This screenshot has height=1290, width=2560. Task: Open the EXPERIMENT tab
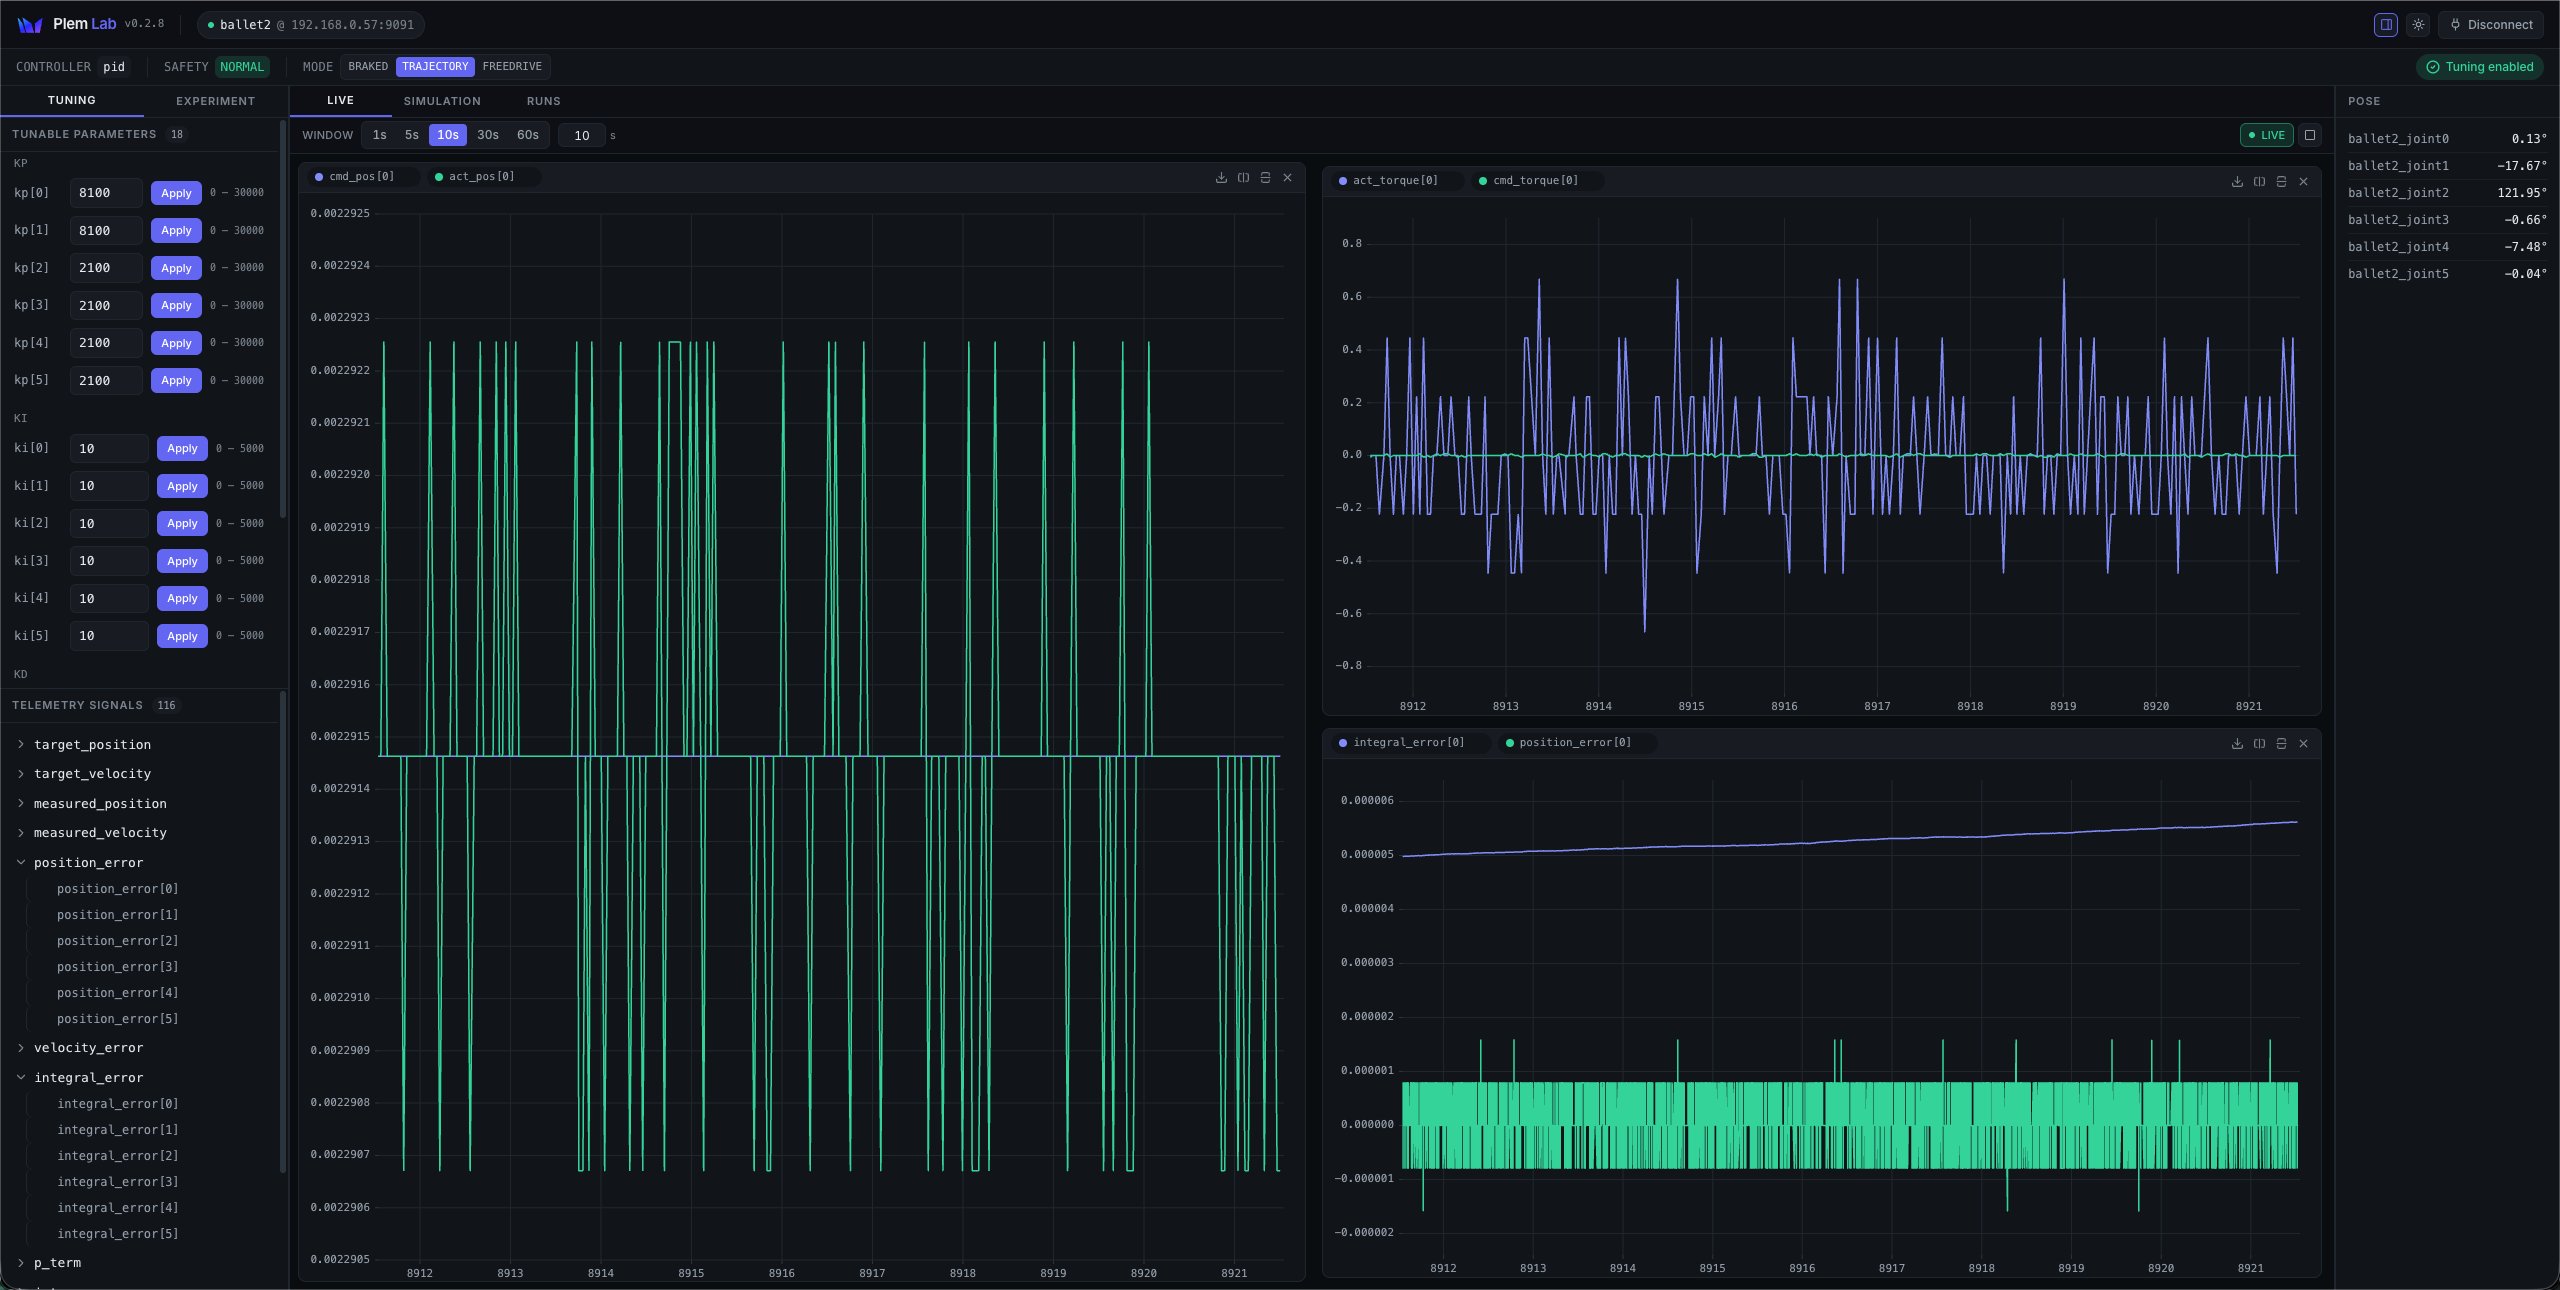[x=215, y=101]
